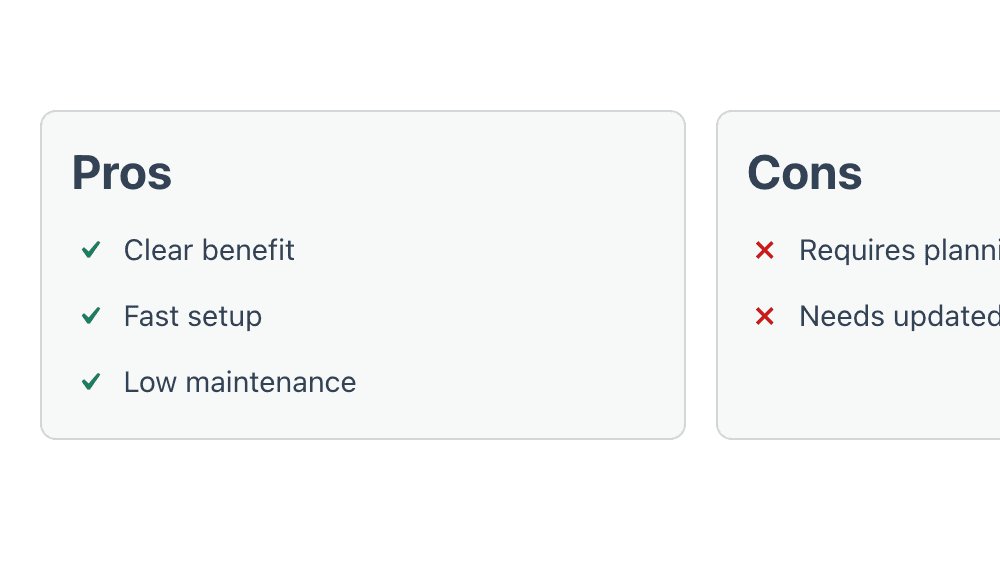Click the Cons heading
Viewport: 1000px width, 562px height.
[804, 173]
